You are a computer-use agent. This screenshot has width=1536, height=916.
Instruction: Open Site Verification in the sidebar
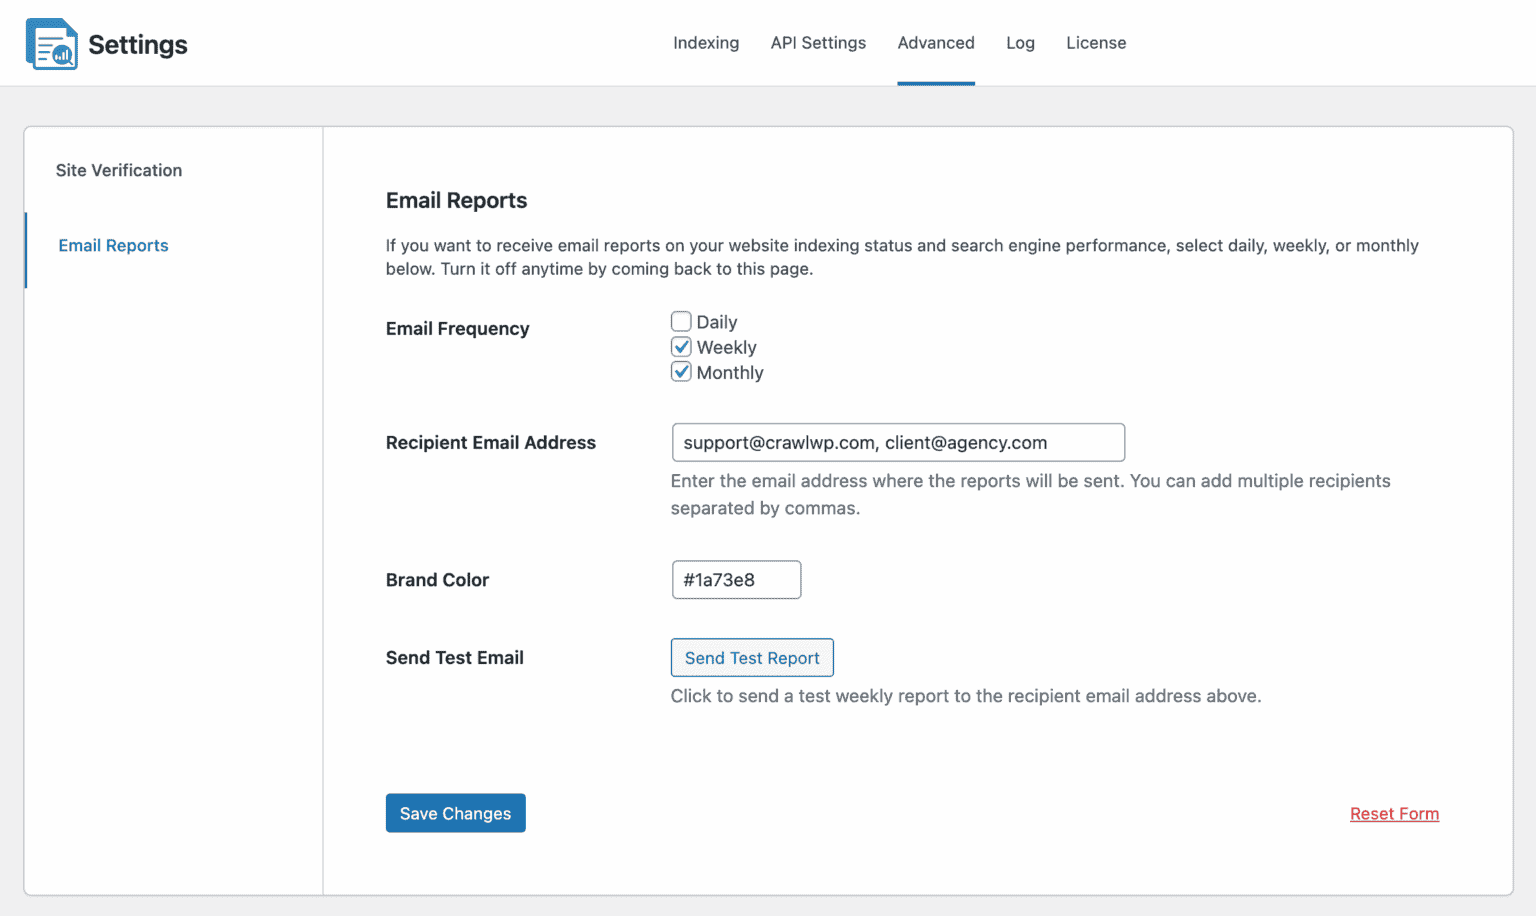119,170
